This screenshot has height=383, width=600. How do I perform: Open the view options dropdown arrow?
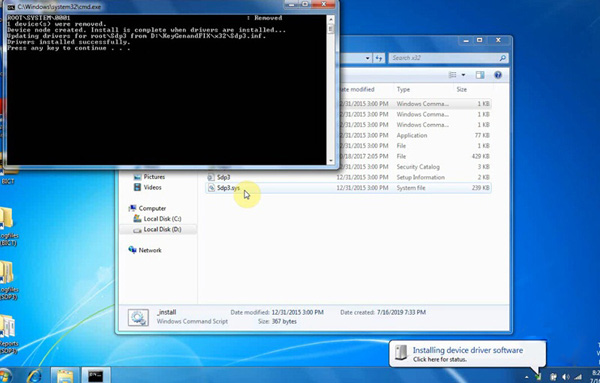tap(463, 75)
